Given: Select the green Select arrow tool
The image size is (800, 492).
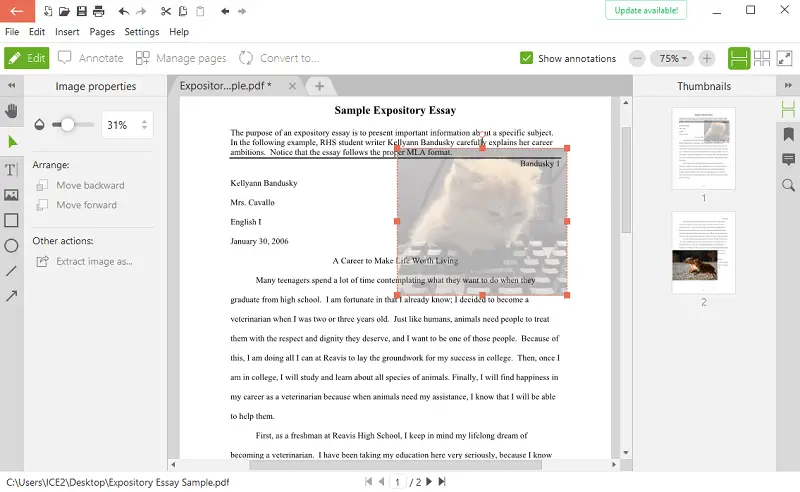Looking at the screenshot, I should pyautogui.click(x=12, y=142).
